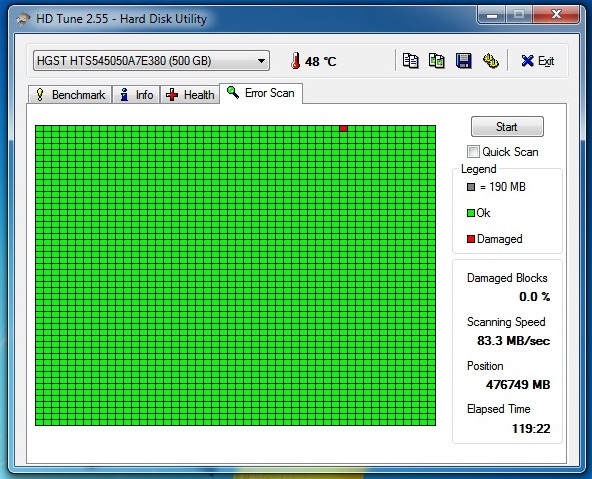The height and width of the screenshot is (479, 592).
Task: Expand drive list using the dropdown arrow
Action: pyautogui.click(x=261, y=61)
